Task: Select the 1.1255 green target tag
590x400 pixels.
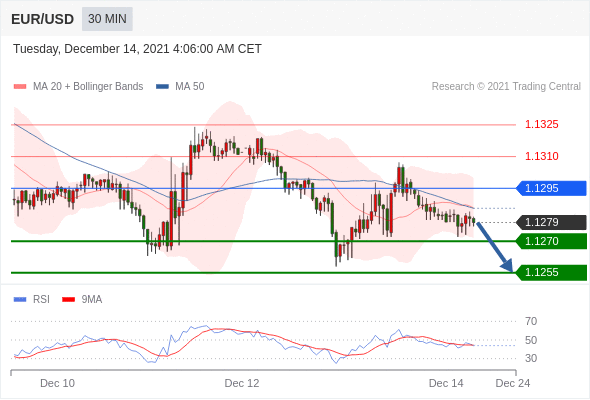Action: pos(551,272)
